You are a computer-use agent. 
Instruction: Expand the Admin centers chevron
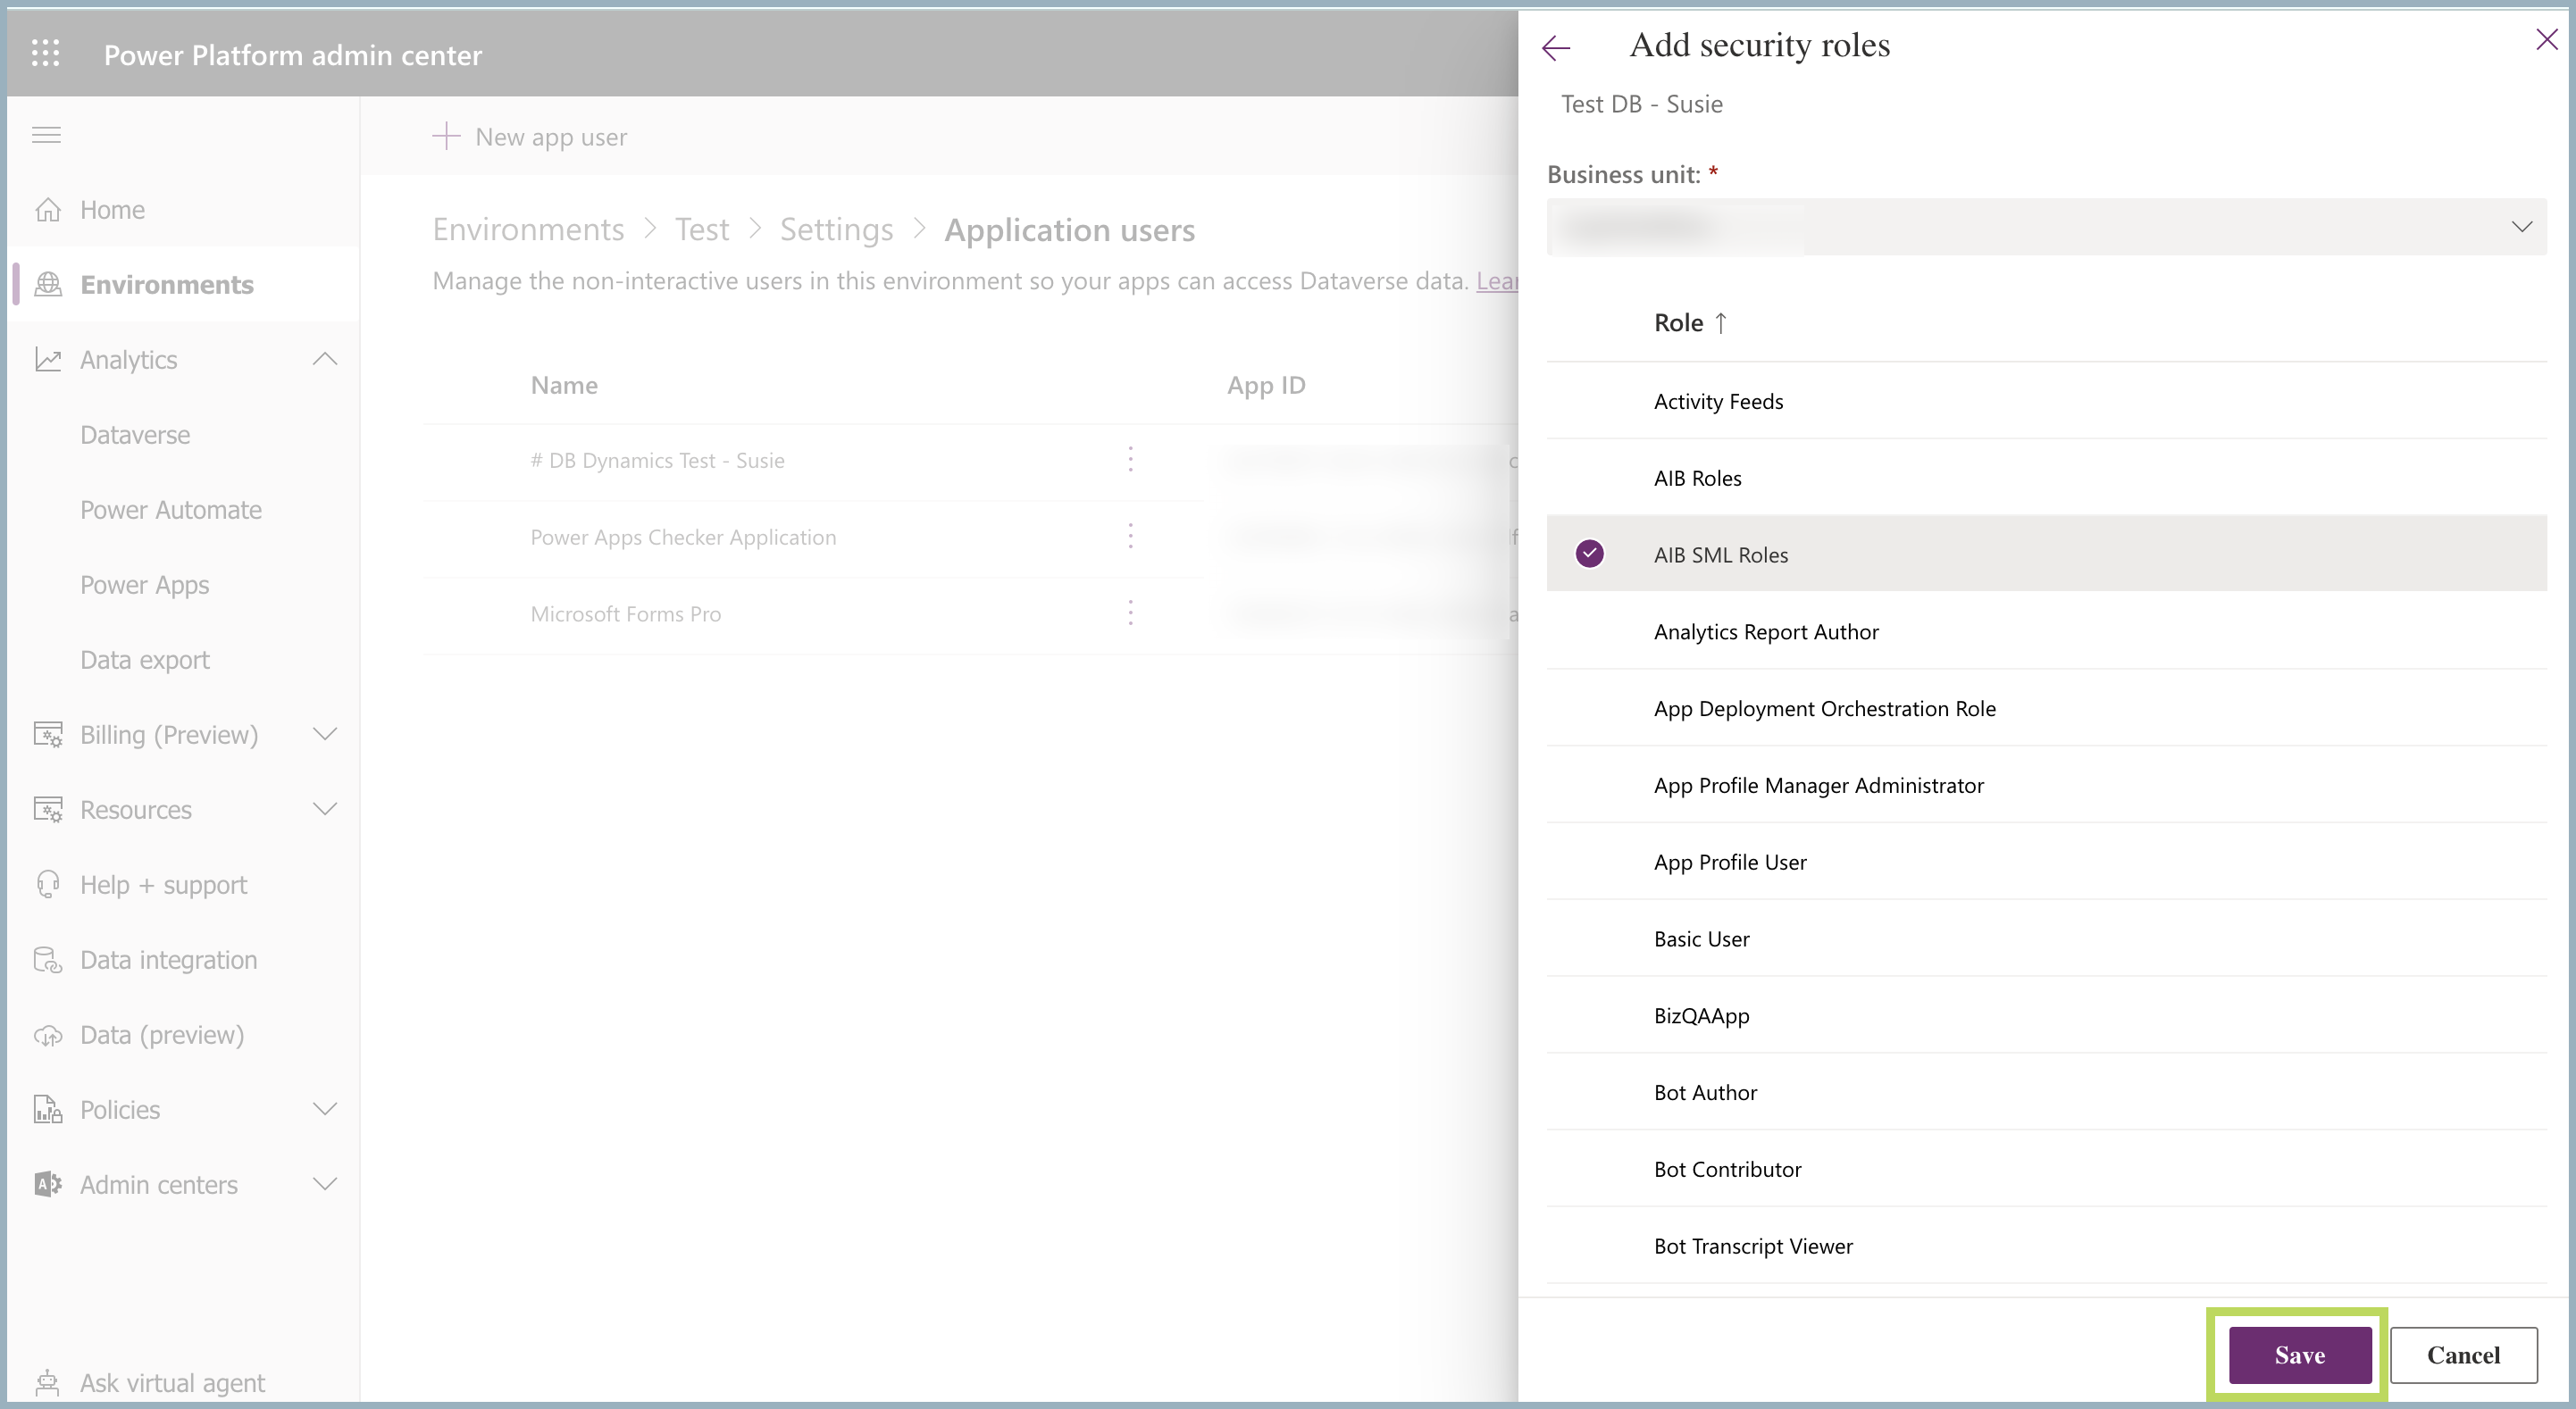(x=325, y=1184)
